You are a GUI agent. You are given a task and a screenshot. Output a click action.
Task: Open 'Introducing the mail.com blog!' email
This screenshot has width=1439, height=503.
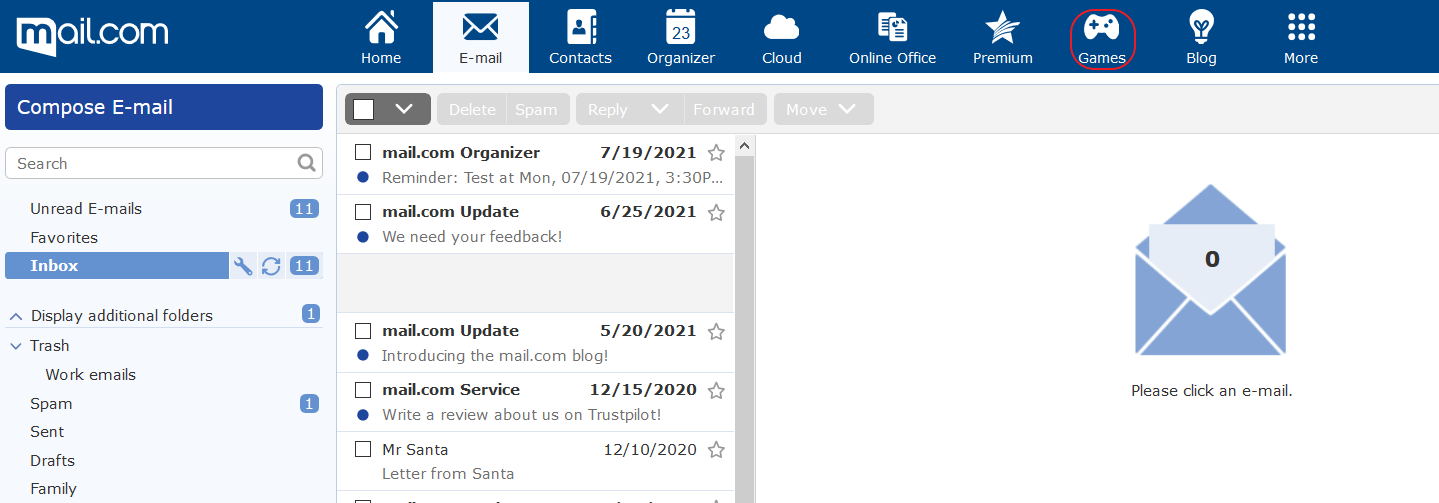click(495, 355)
